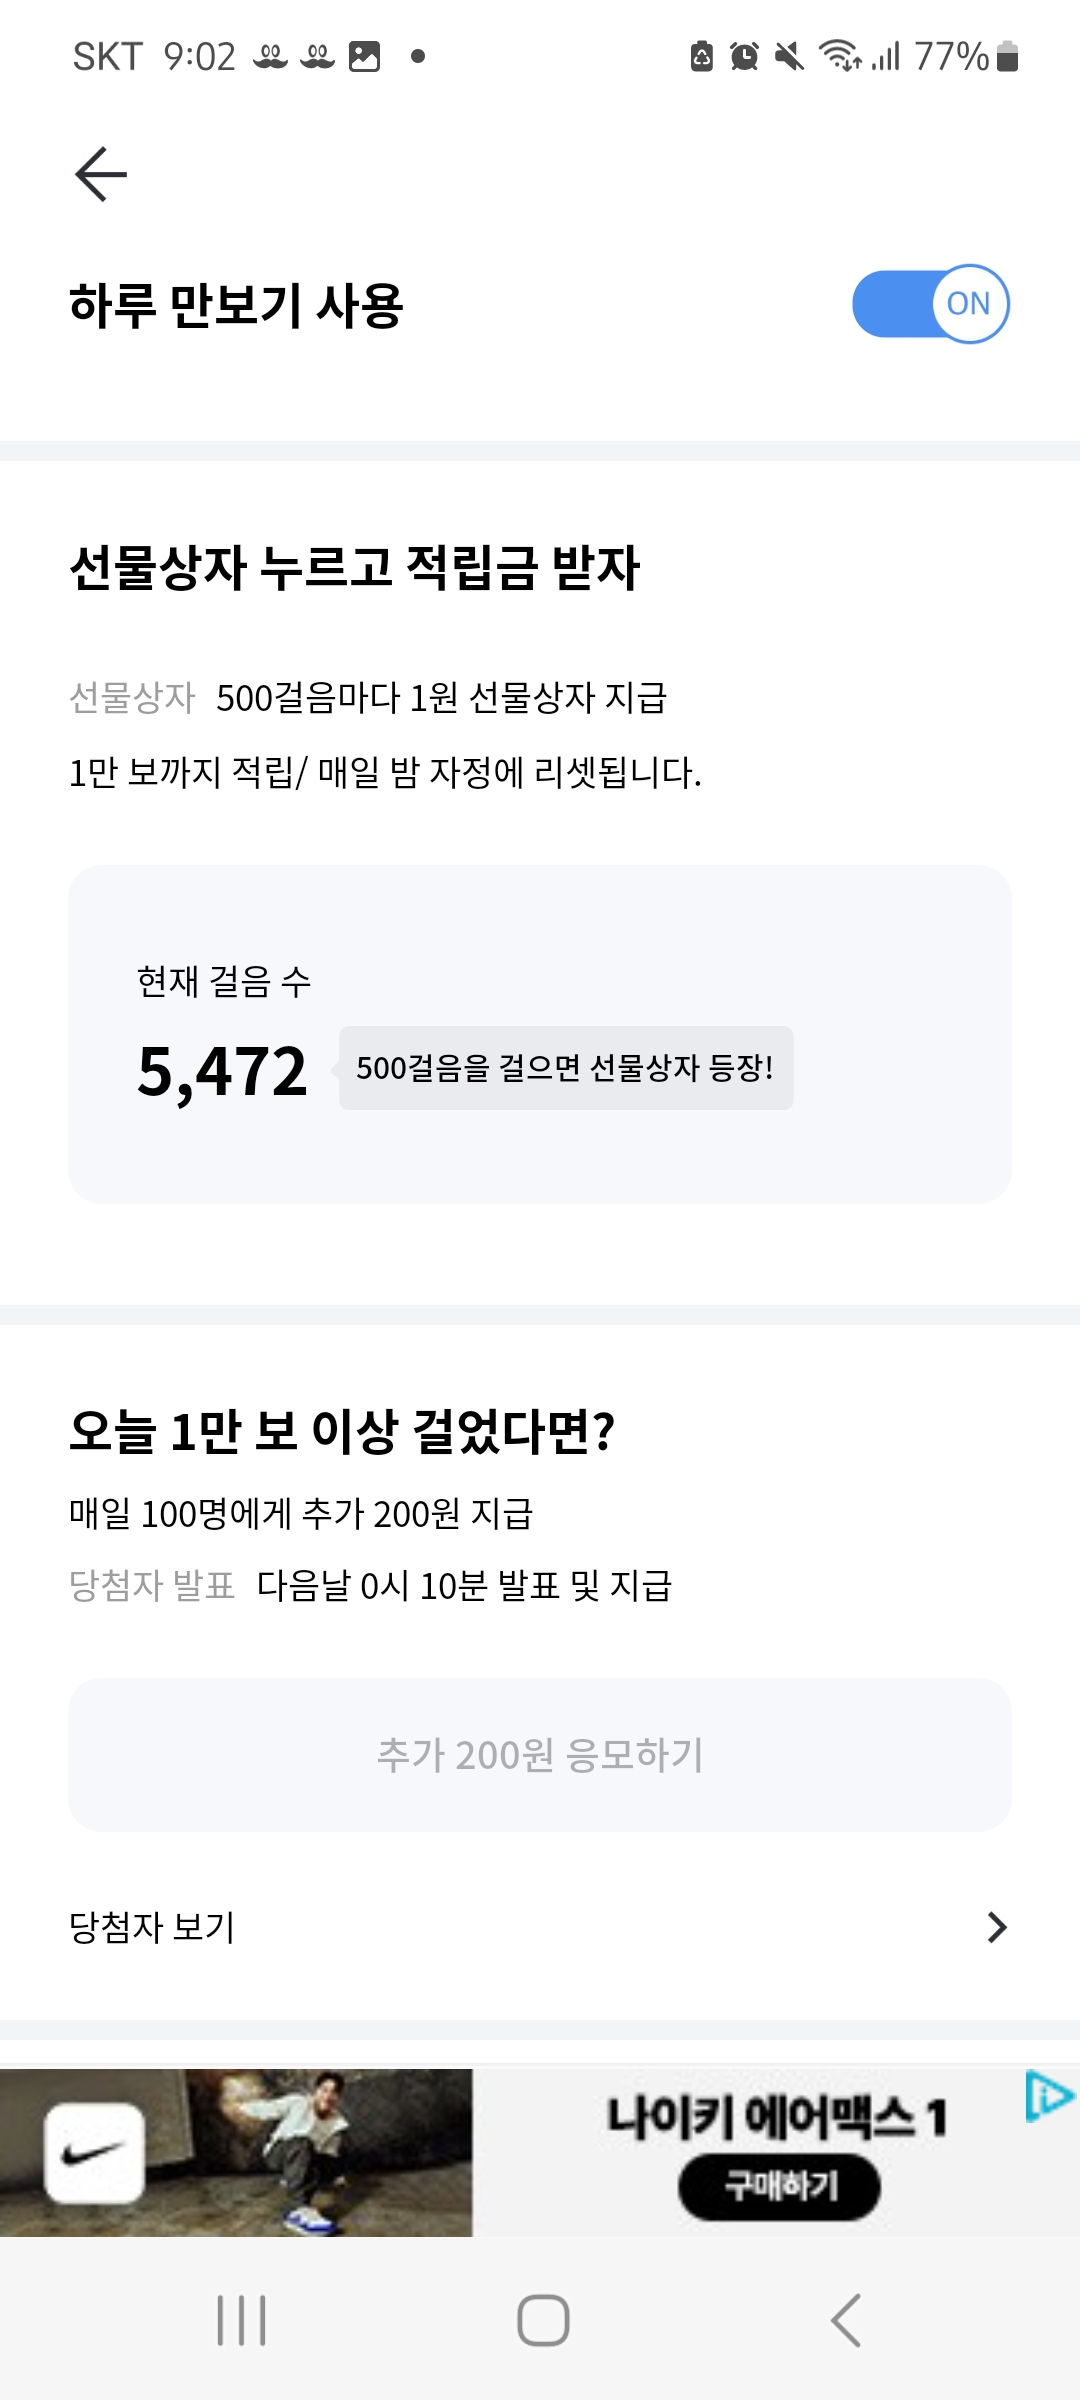
Task: Tap the back arrow at top
Action: coord(101,174)
